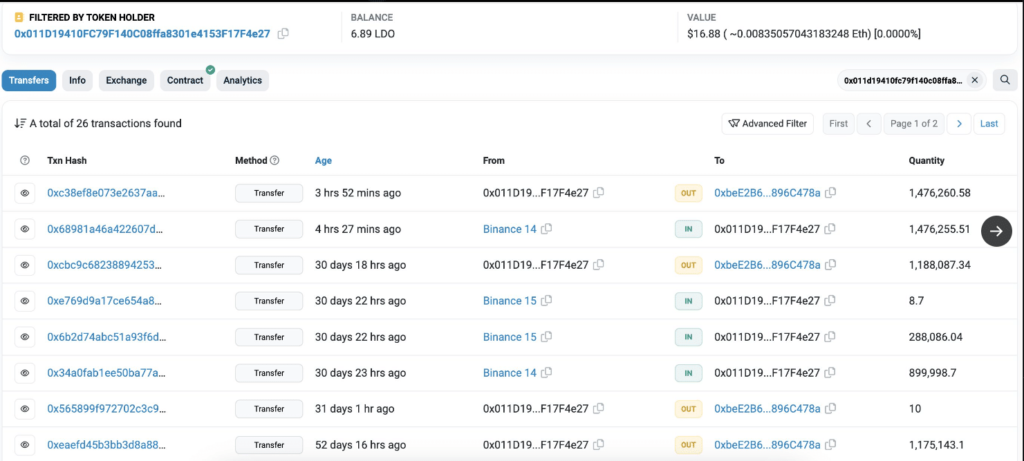Click the Method column help icon

[275, 160]
